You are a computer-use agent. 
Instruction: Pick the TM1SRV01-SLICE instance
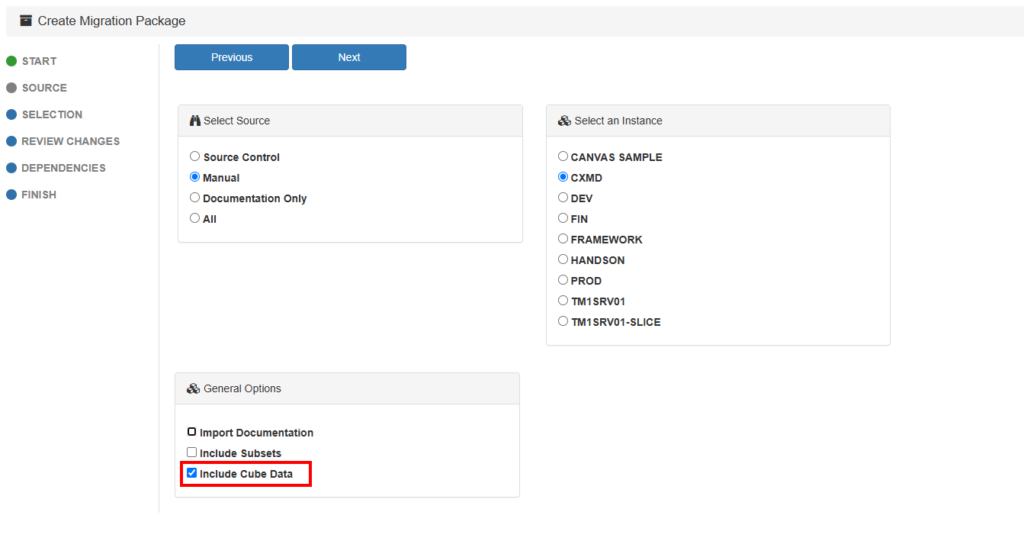pos(563,322)
